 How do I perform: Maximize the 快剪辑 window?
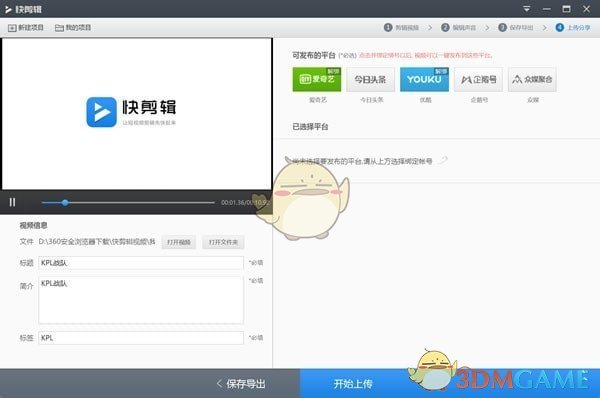point(567,9)
